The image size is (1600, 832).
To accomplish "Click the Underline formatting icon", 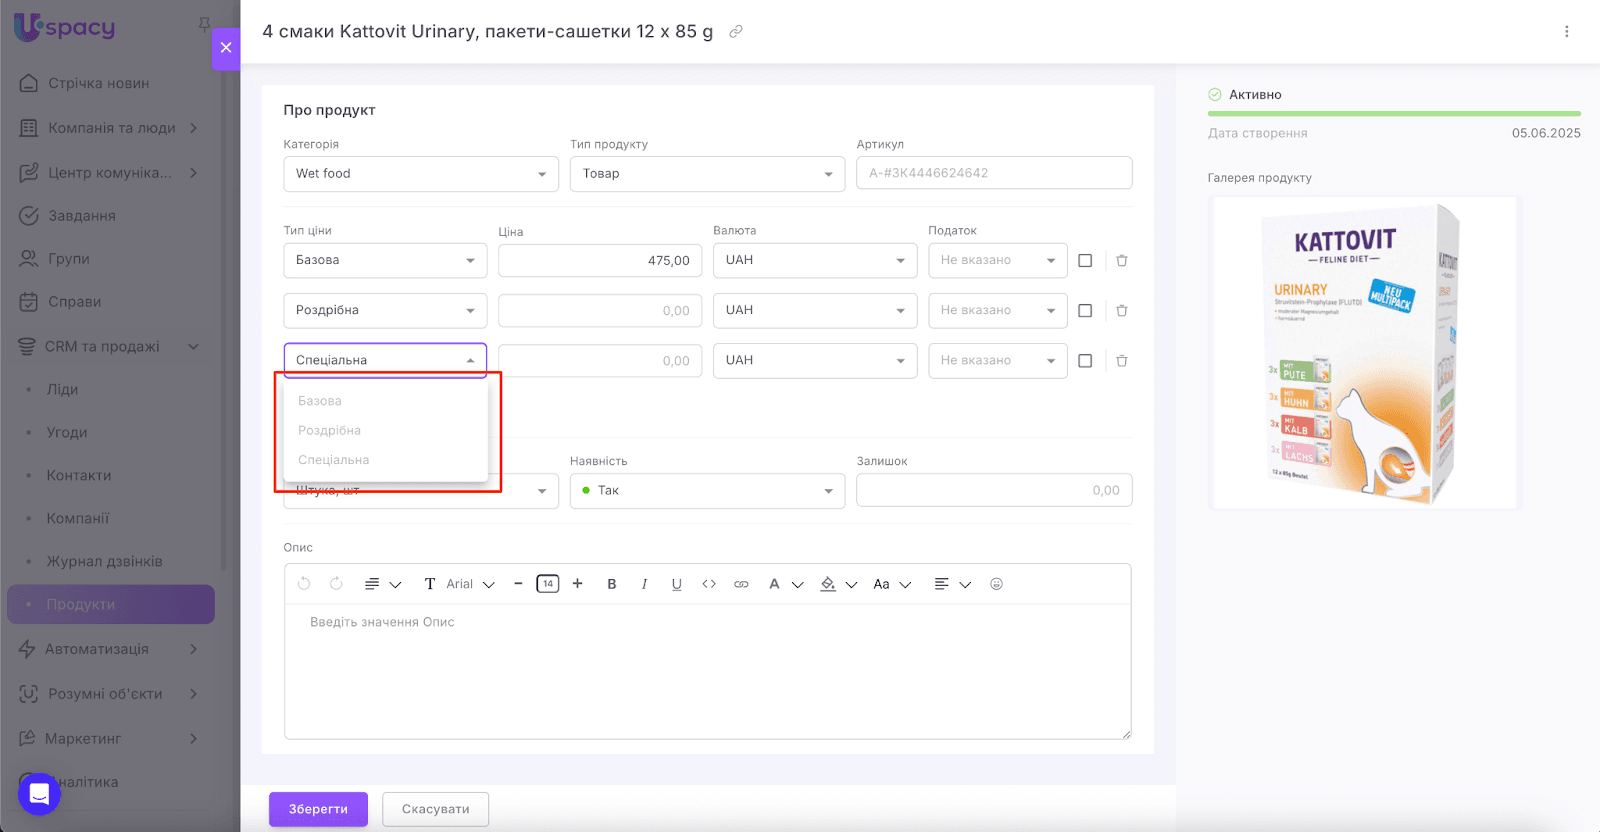I will click(677, 584).
